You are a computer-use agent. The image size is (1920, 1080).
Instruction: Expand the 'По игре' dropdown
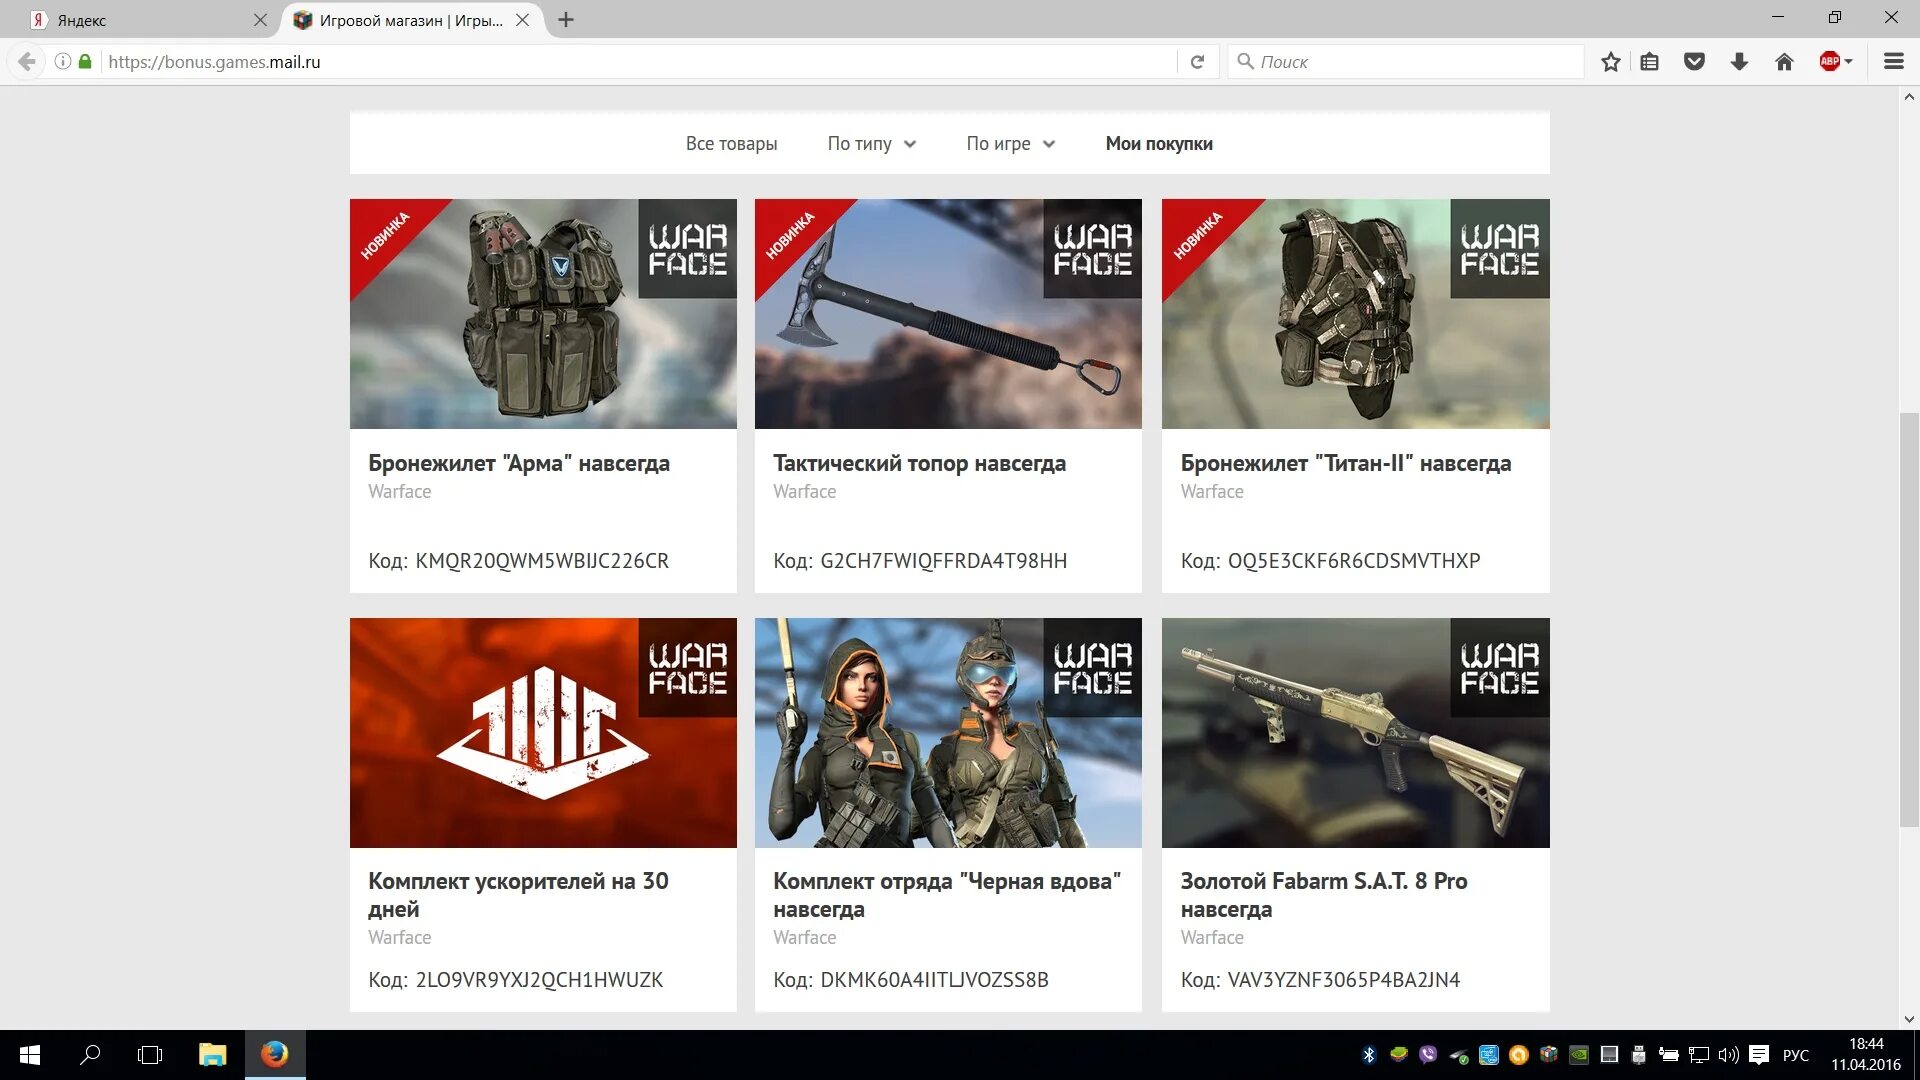tap(1010, 144)
